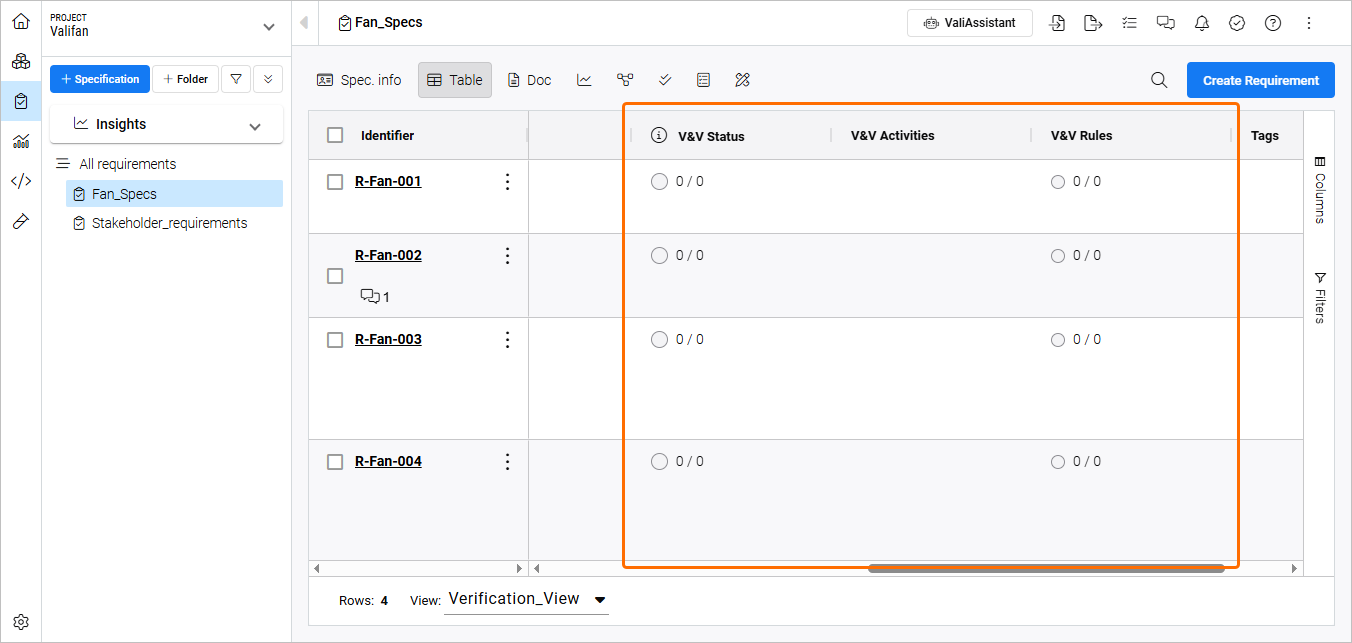Open the comments icon in top bar
The height and width of the screenshot is (643, 1352).
(1165, 23)
